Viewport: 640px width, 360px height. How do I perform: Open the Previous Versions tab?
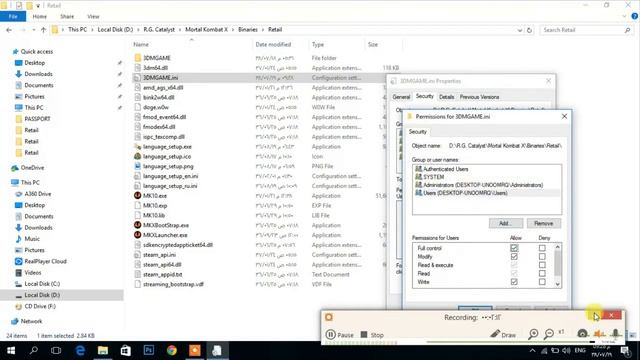click(479, 97)
